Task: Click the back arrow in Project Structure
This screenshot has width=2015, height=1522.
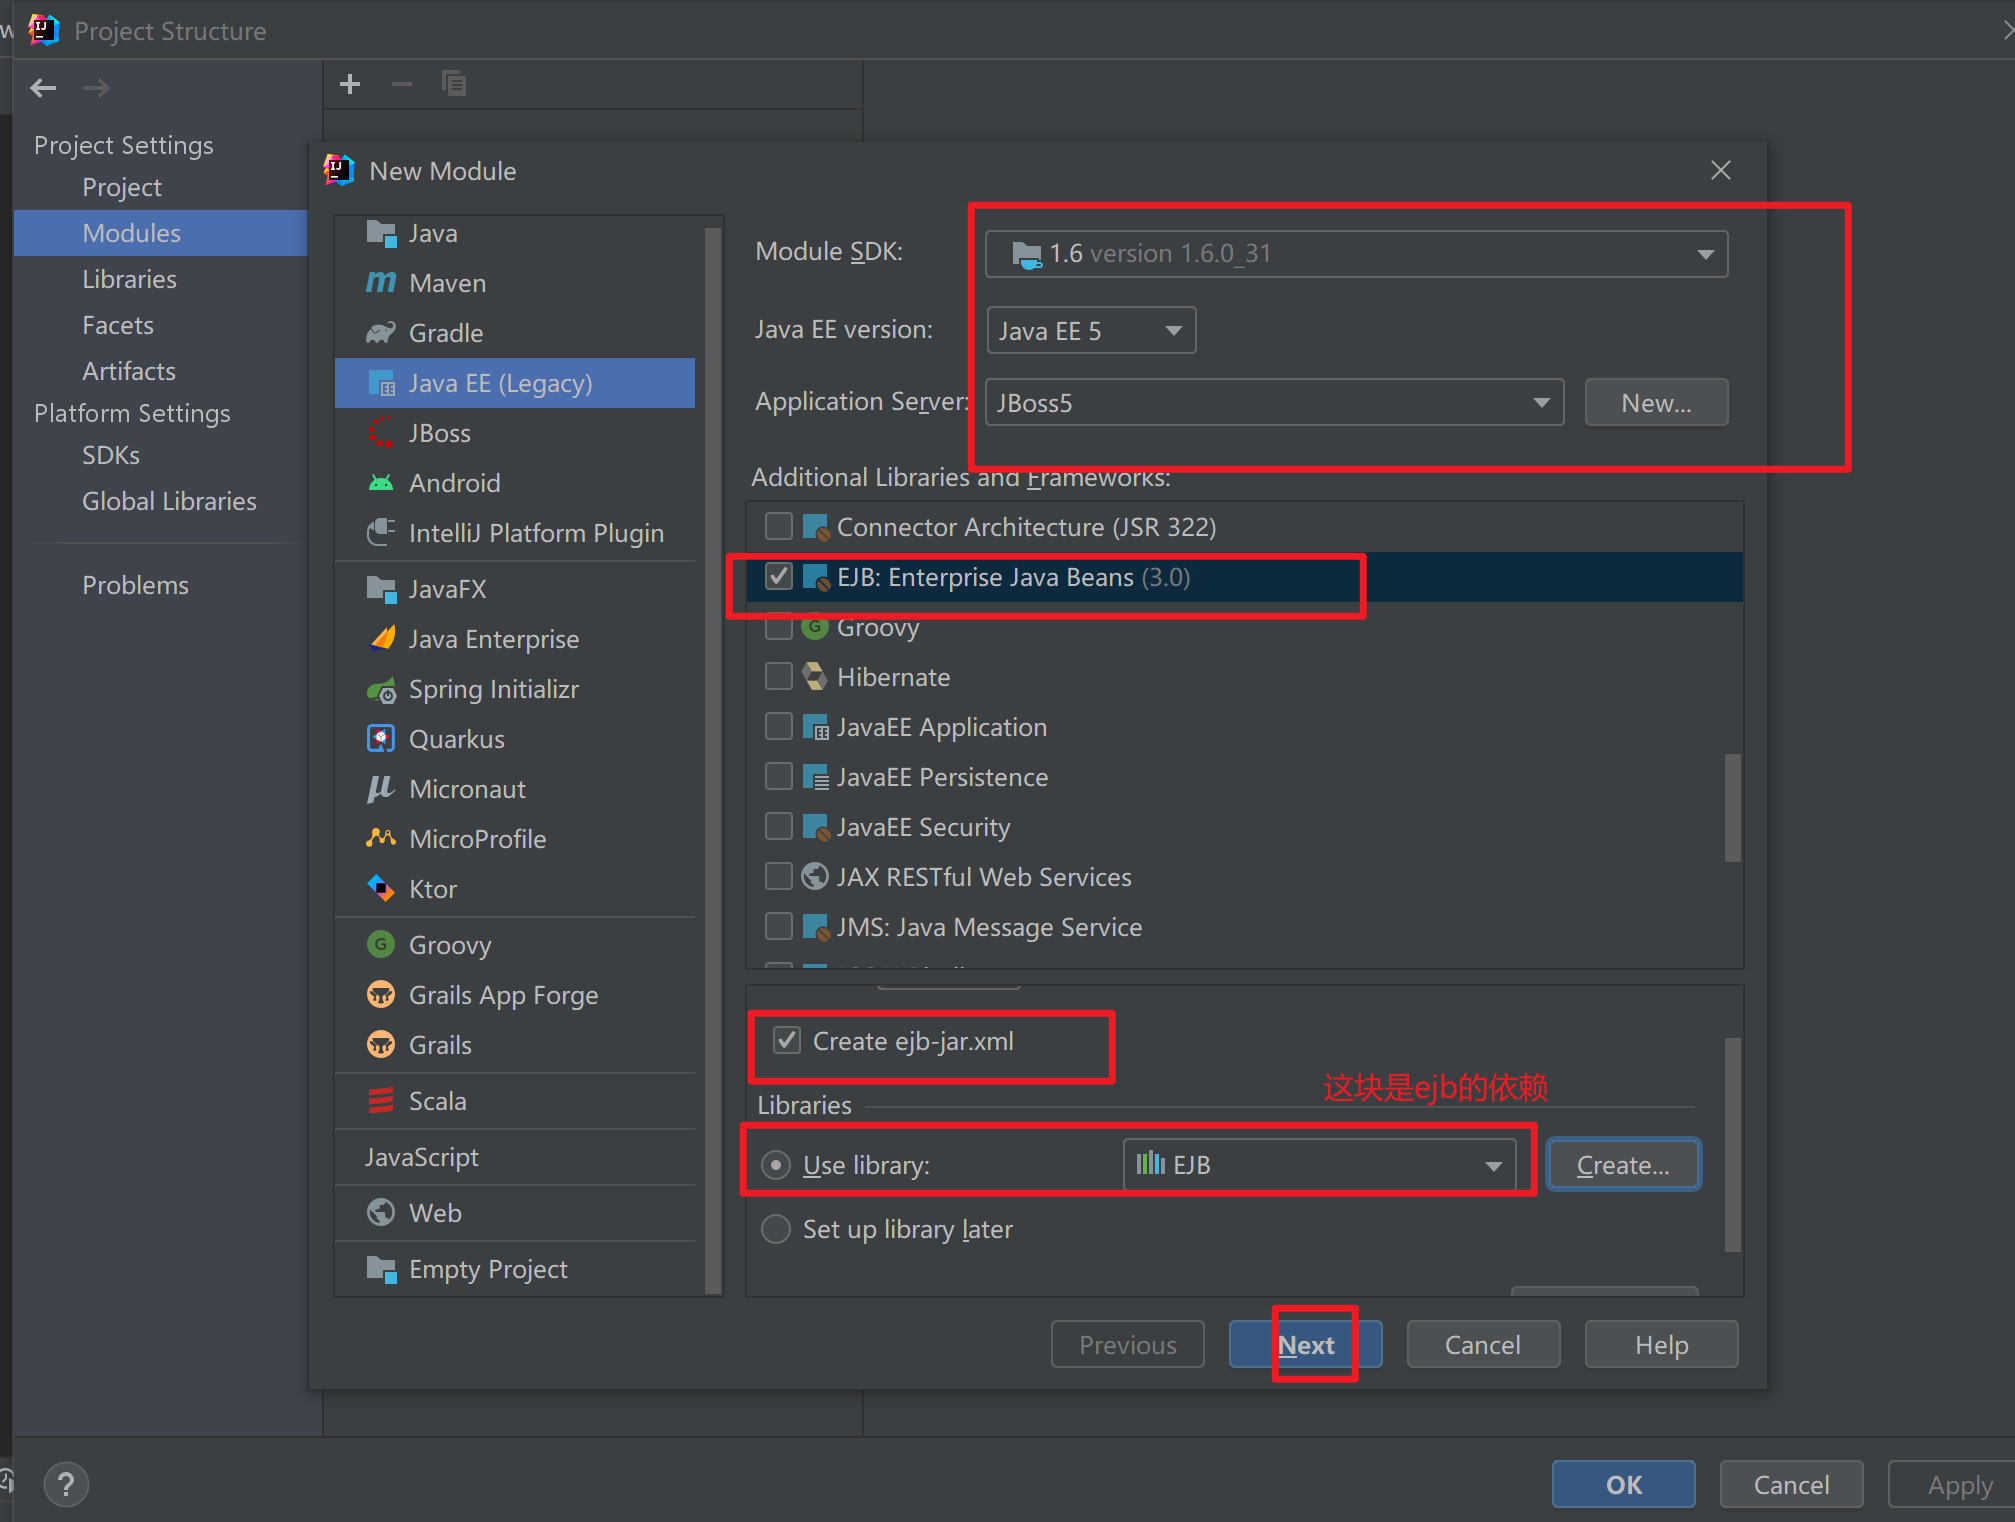Action: [43, 88]
